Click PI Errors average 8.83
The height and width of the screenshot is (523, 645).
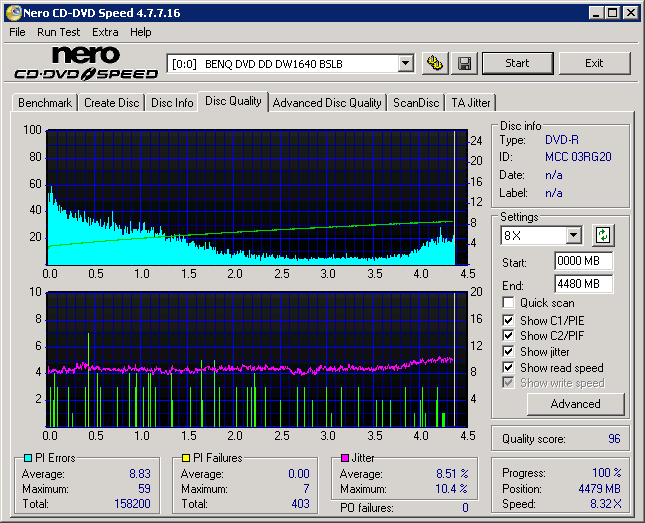coord(140,474)
